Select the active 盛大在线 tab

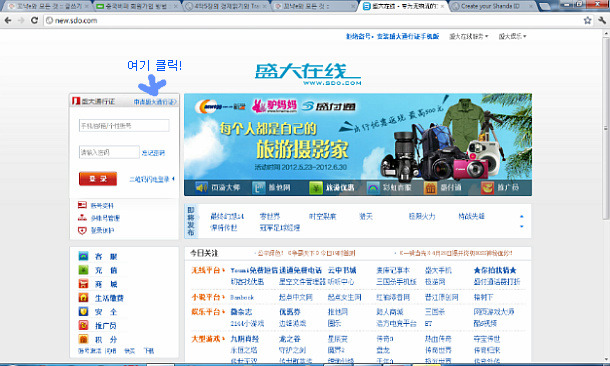(403, 6)
